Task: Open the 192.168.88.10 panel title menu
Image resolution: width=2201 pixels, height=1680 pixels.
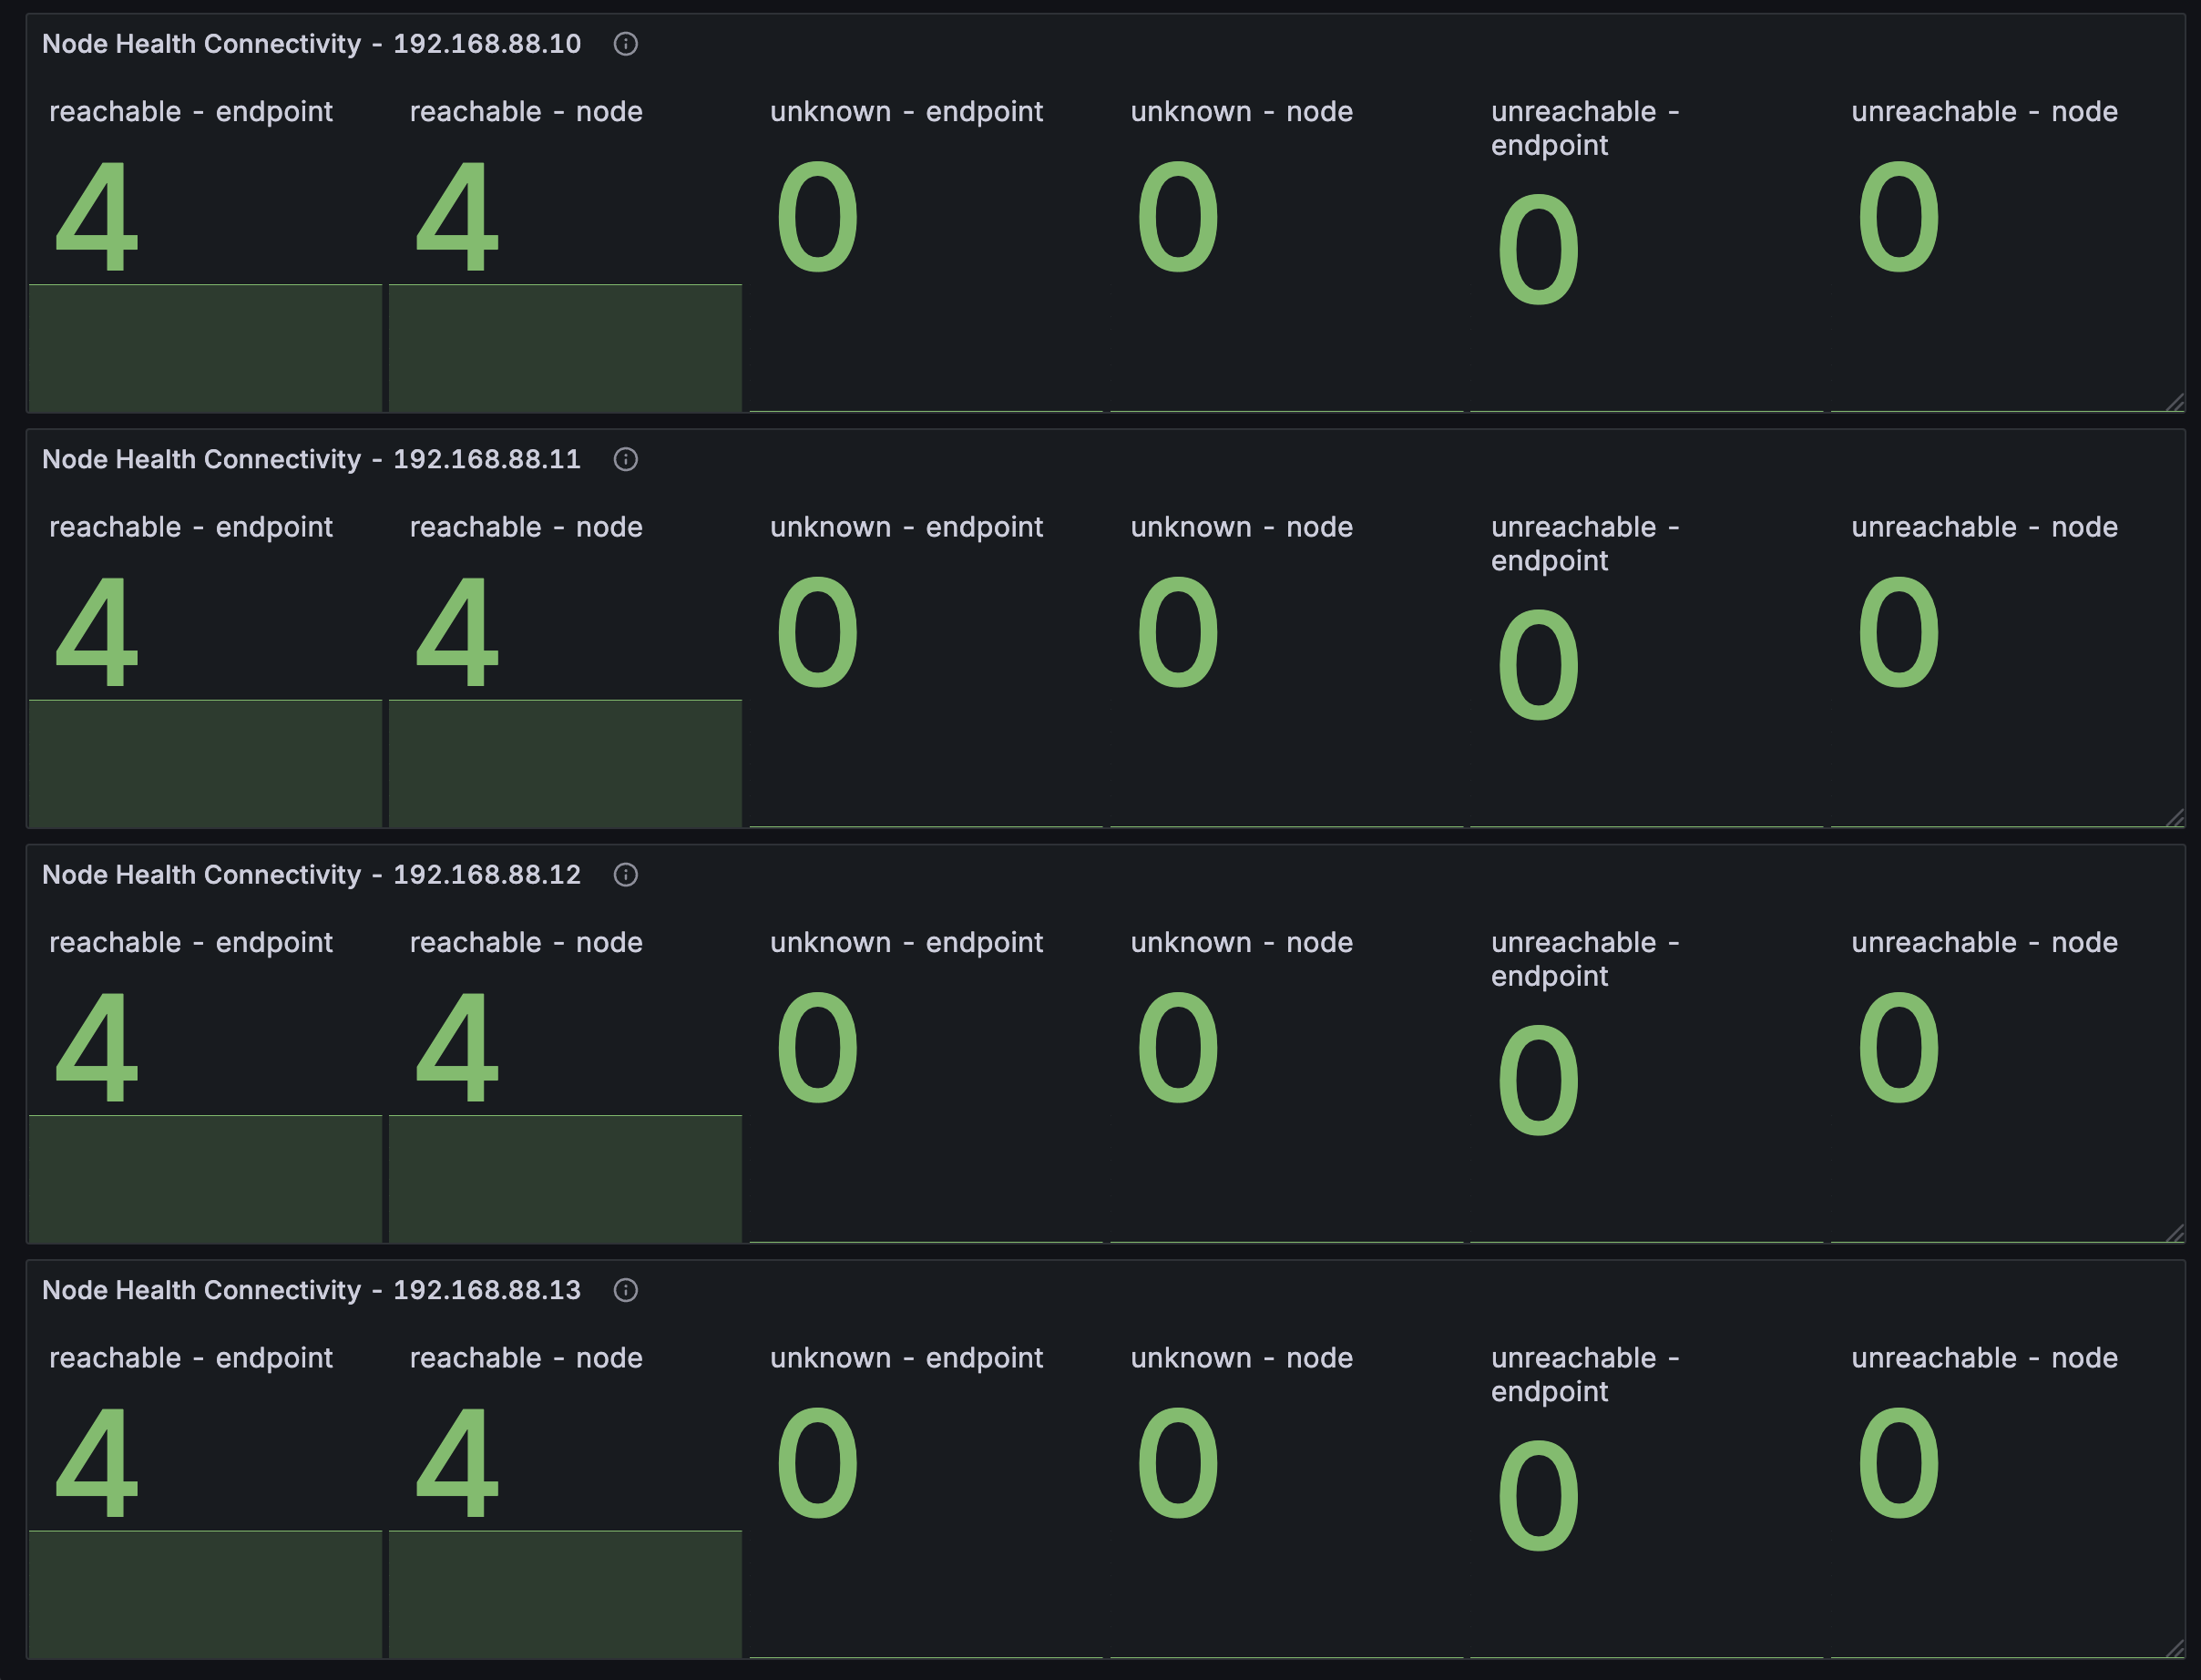Action: 311,44
